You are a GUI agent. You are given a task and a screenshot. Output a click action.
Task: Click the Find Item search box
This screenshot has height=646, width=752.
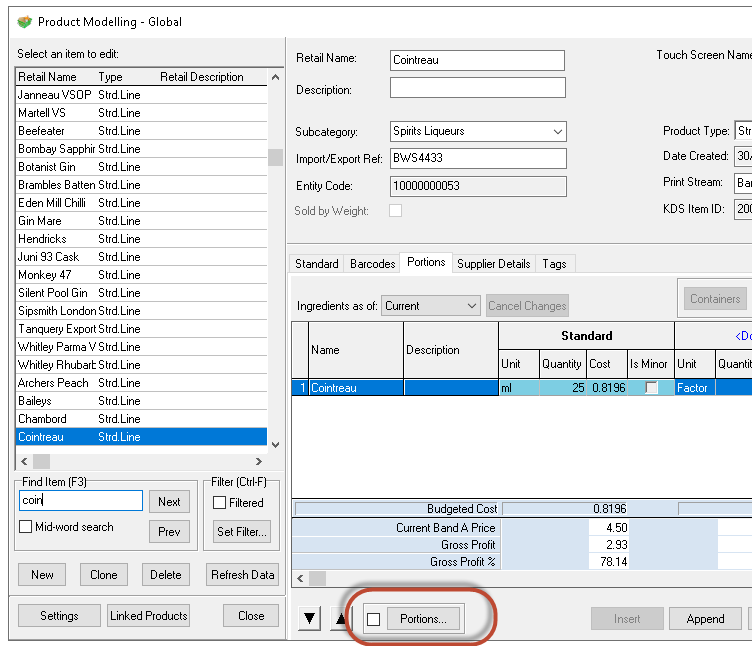(81, 500)
